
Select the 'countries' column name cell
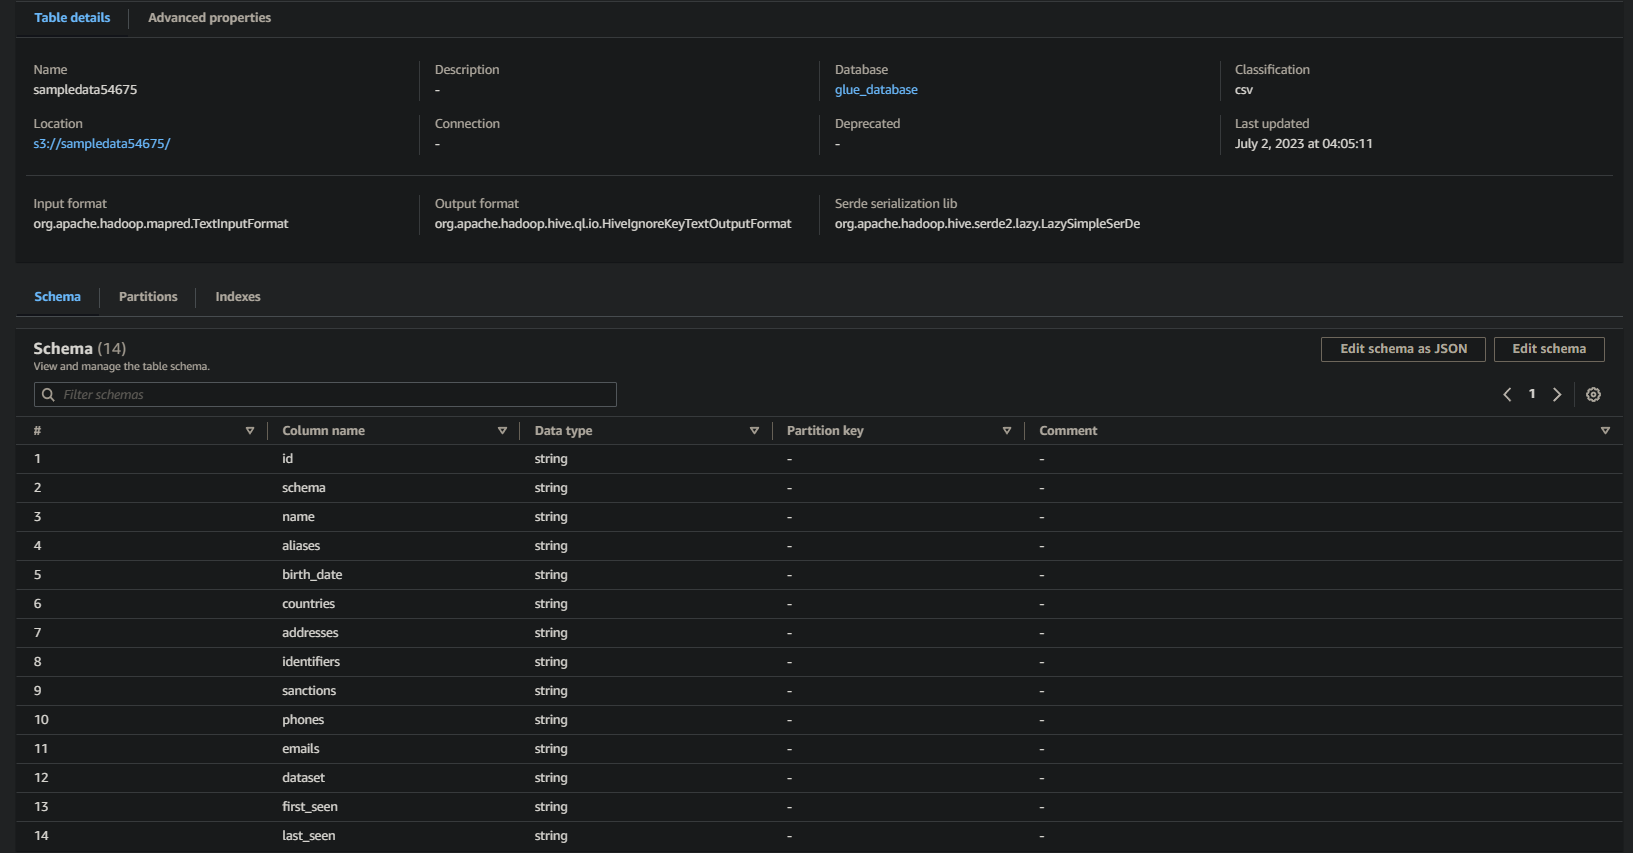coord(308,604)
